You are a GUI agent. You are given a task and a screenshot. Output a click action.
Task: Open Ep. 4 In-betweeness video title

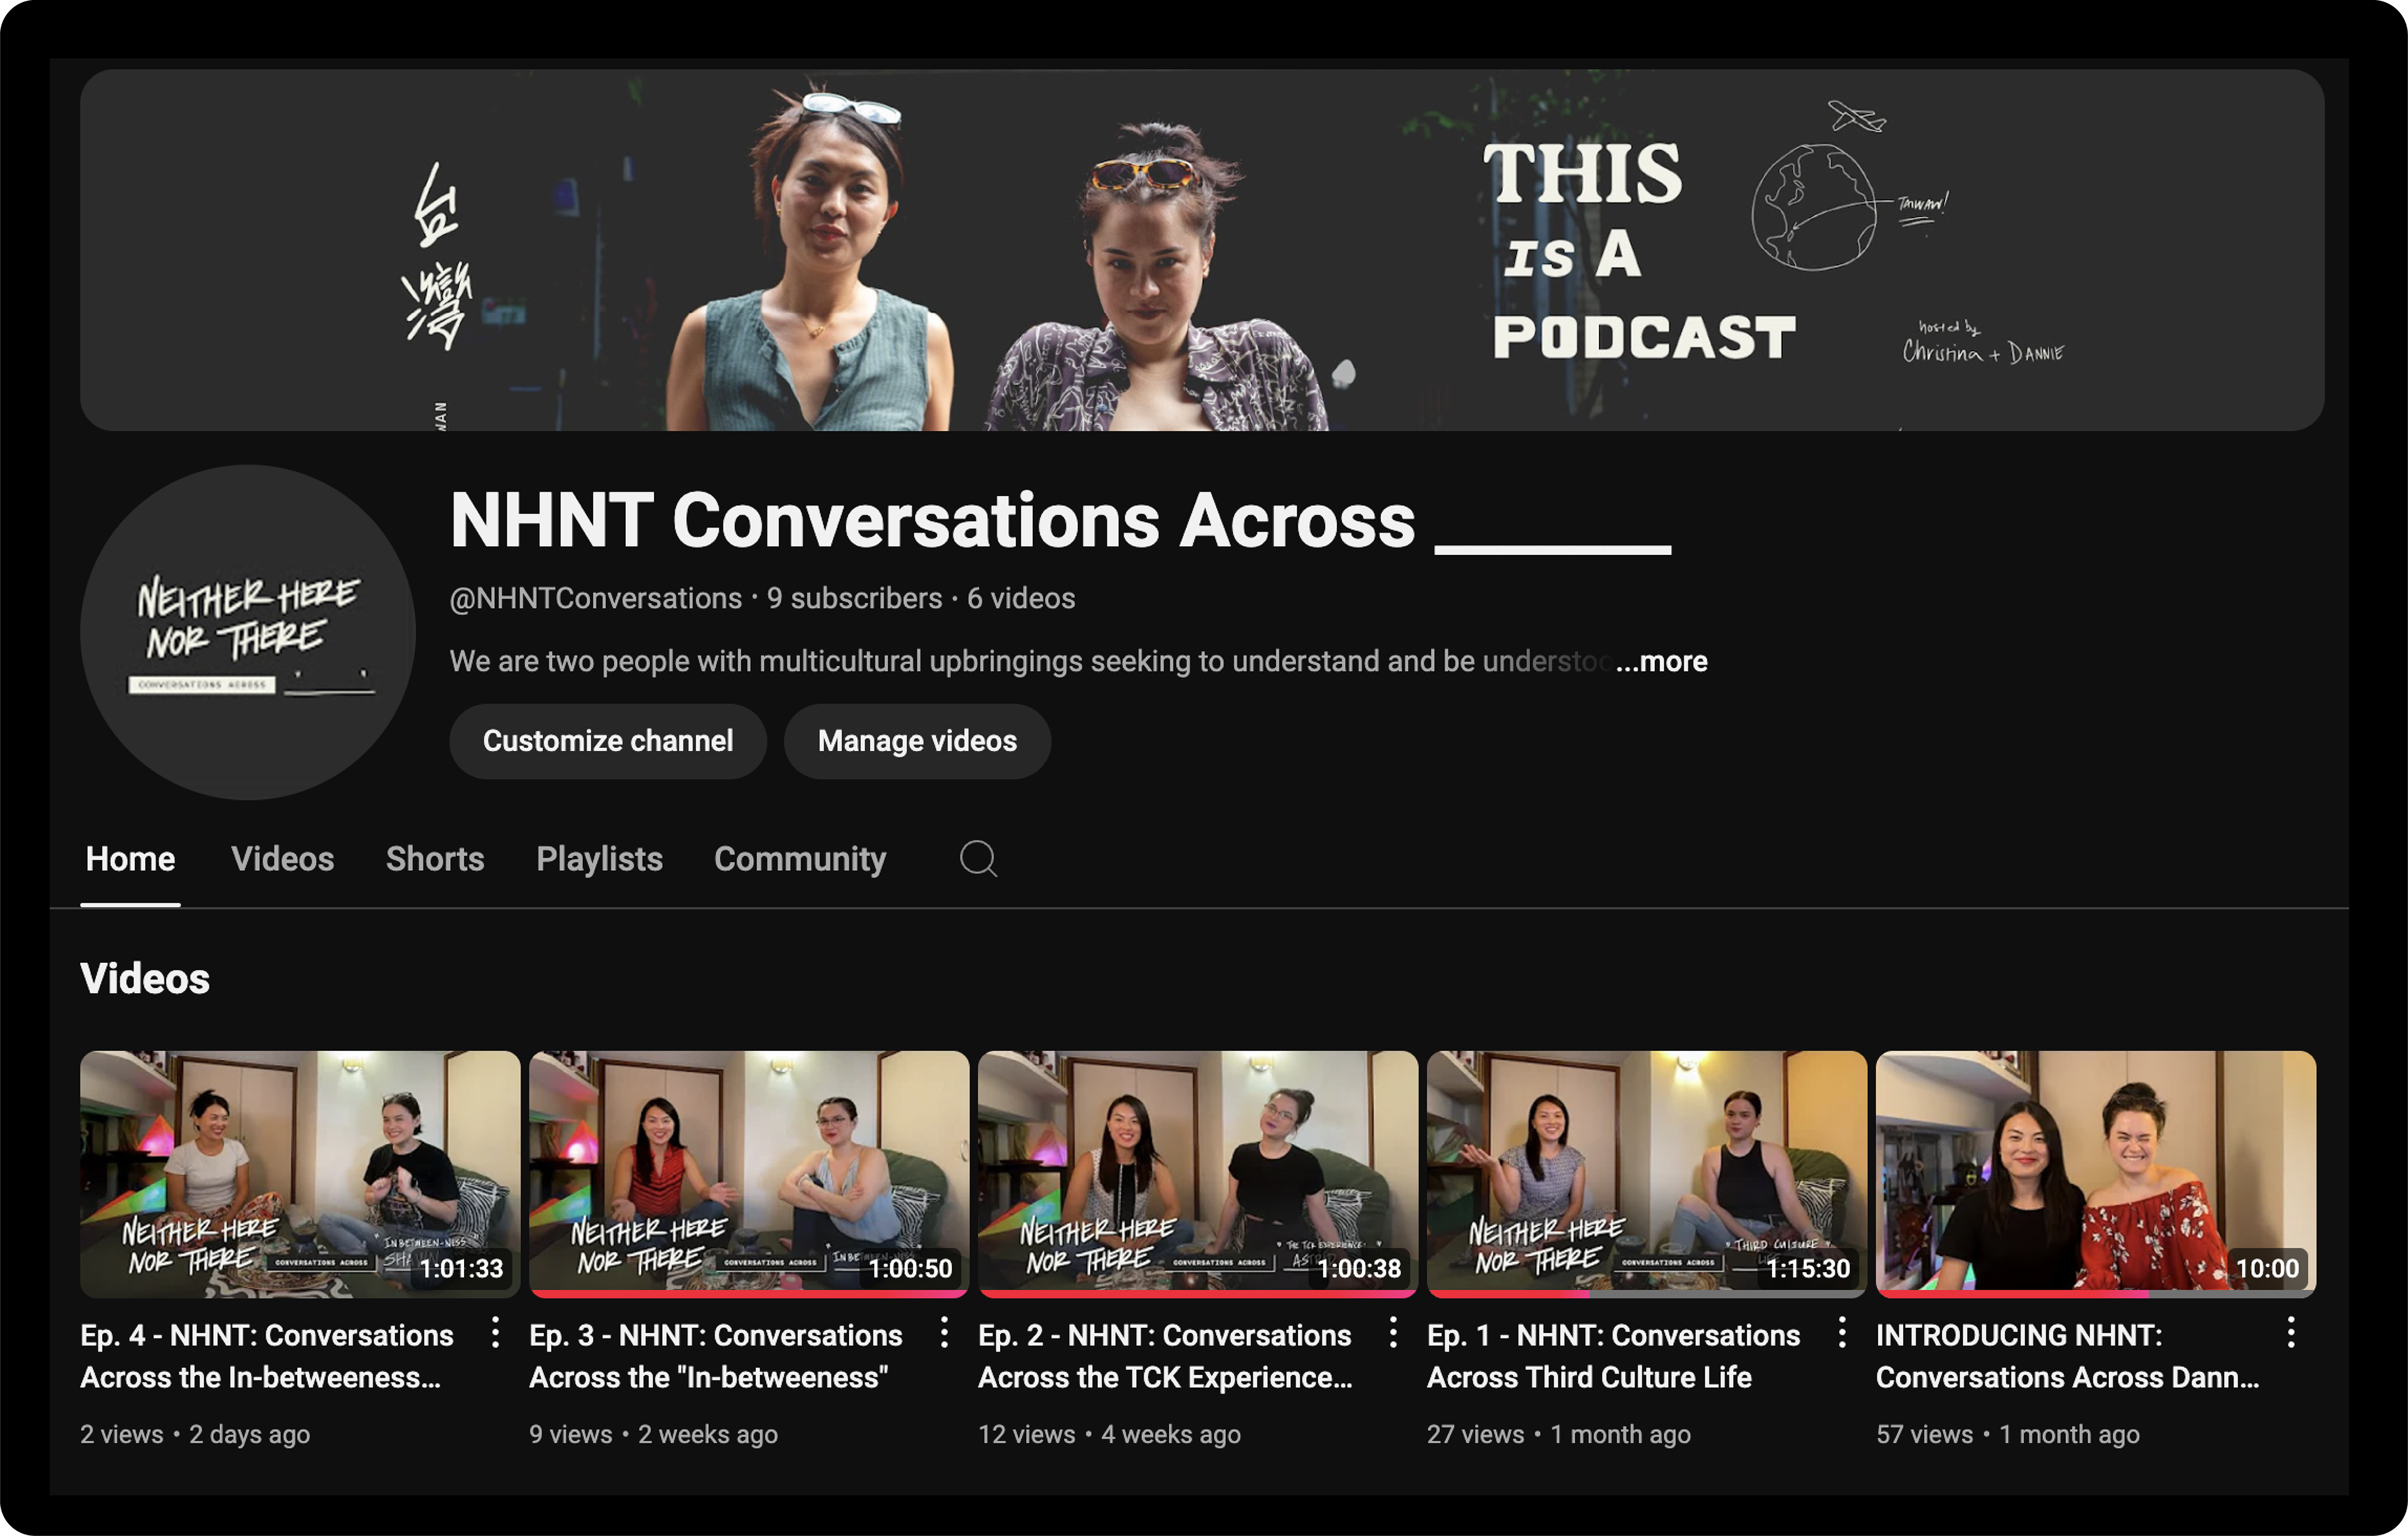[x=267, y=1356]
